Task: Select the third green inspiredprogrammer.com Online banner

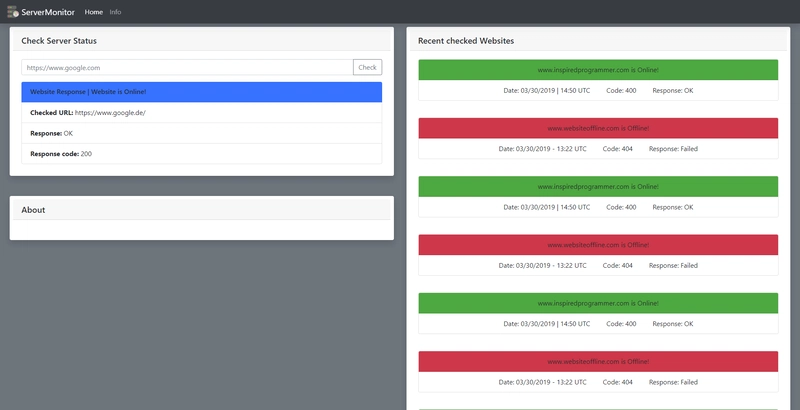Action: click(598, 302)
